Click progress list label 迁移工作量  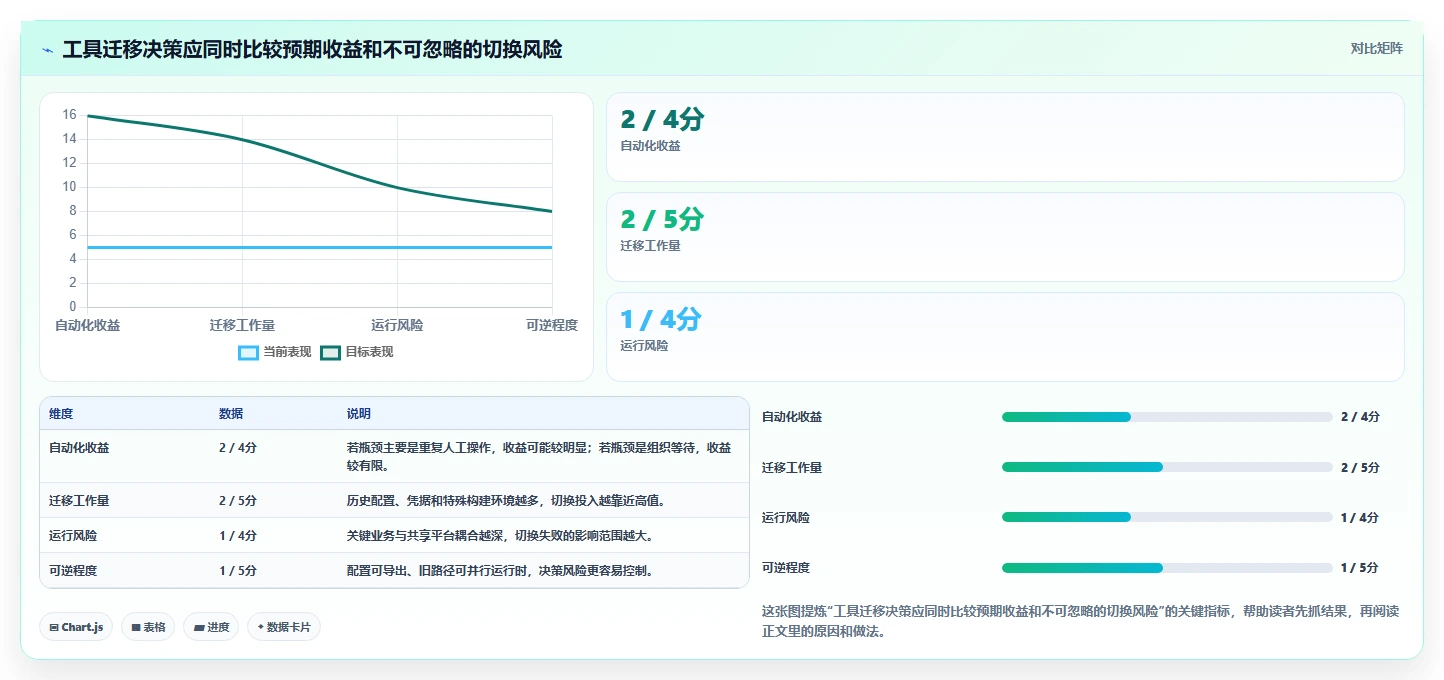(792, 467)
